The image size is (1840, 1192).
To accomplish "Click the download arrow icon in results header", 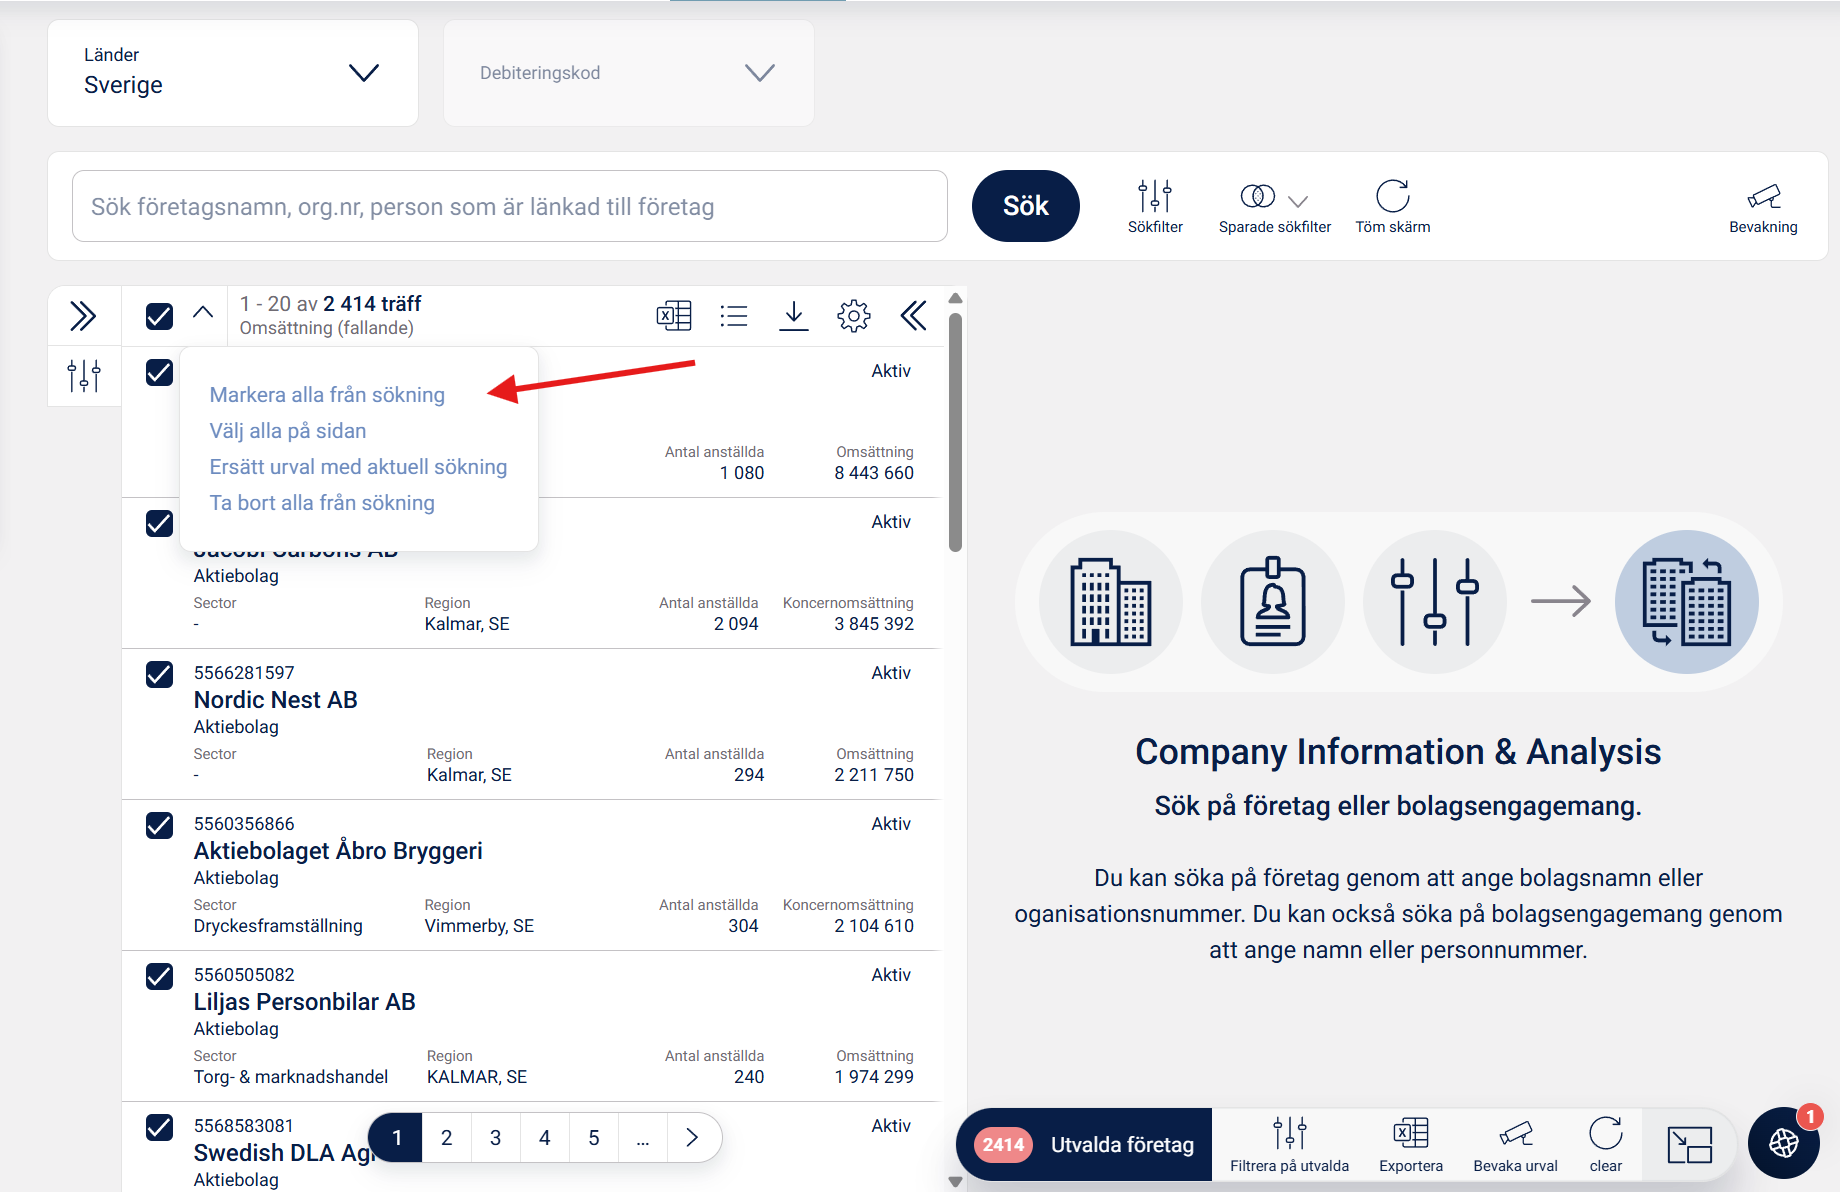I will 794,316.
